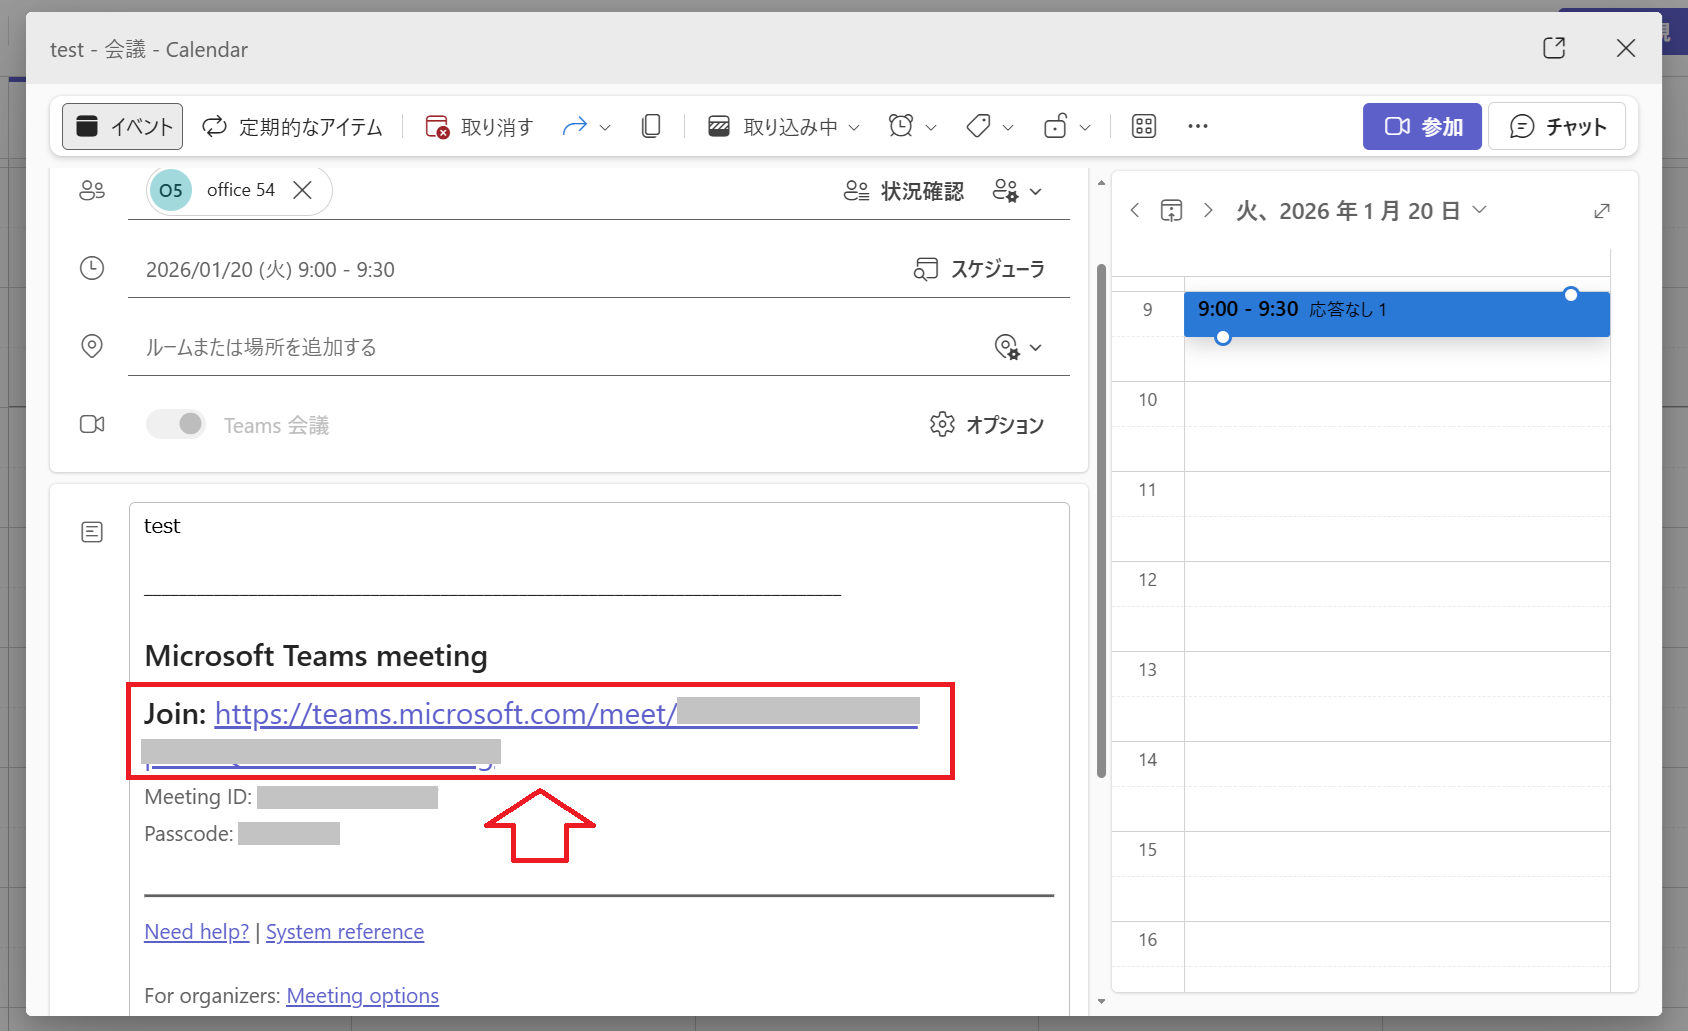Select 定期的なアイテム in the toolbar
1688x1031 pixels.
[293, 126]
